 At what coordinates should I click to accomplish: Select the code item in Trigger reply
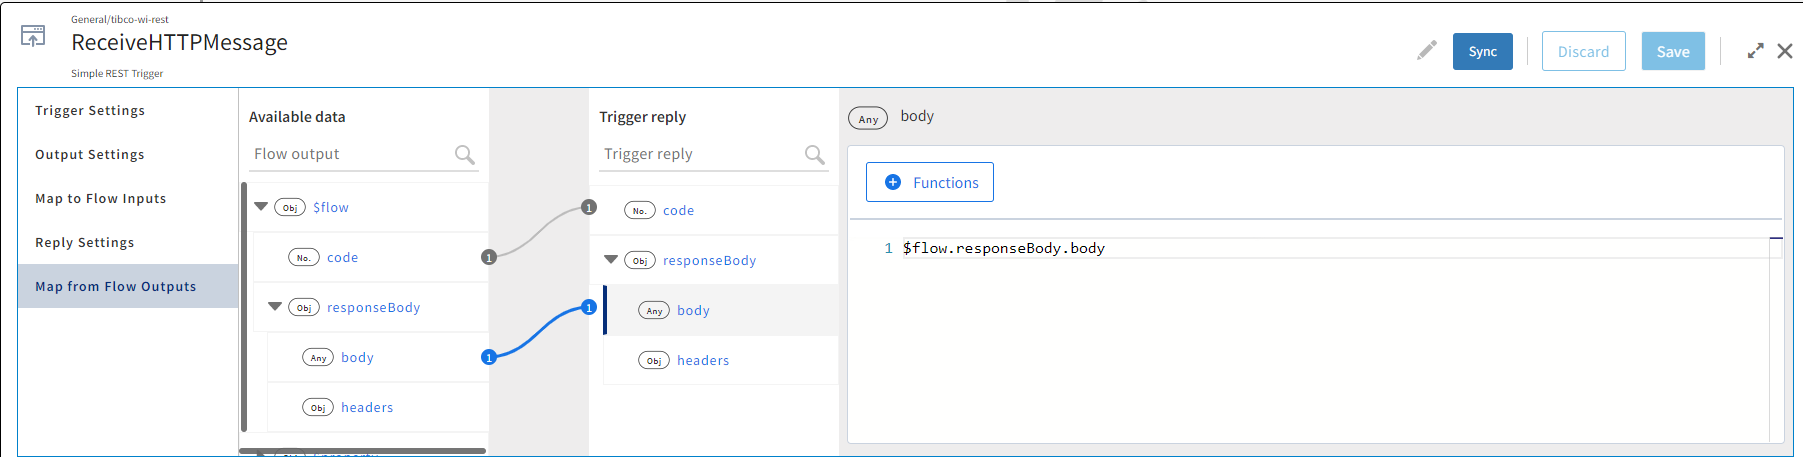click(x=678, y=211)
